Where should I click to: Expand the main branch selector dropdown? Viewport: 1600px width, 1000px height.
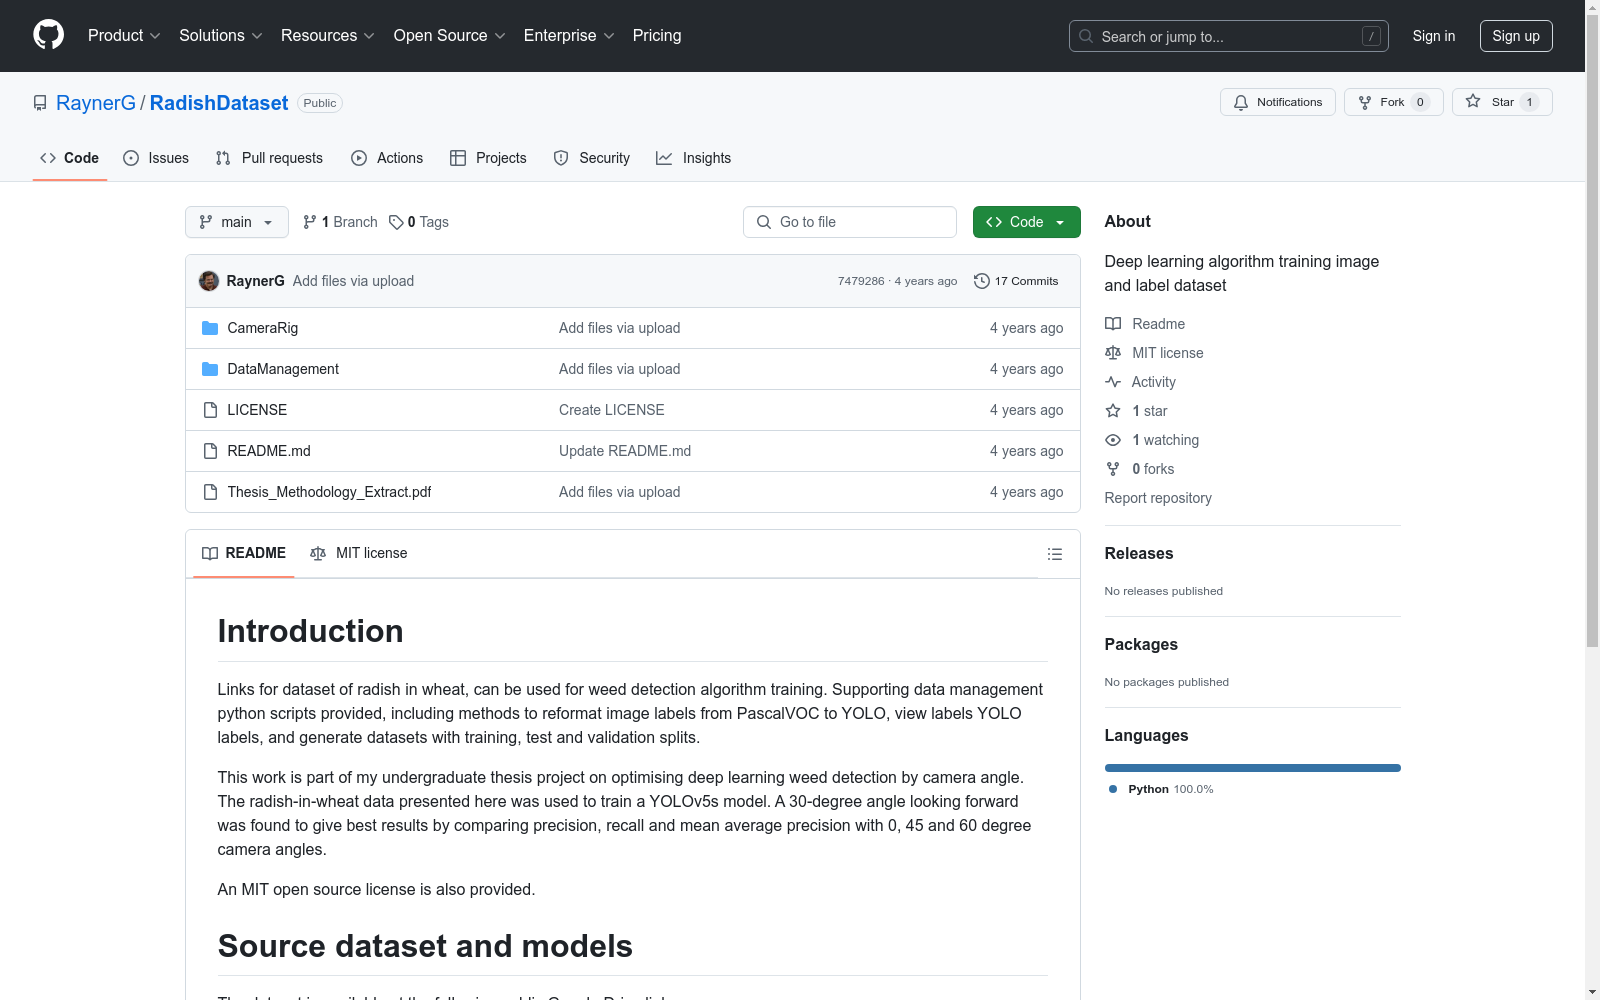[x=236, y=222]
